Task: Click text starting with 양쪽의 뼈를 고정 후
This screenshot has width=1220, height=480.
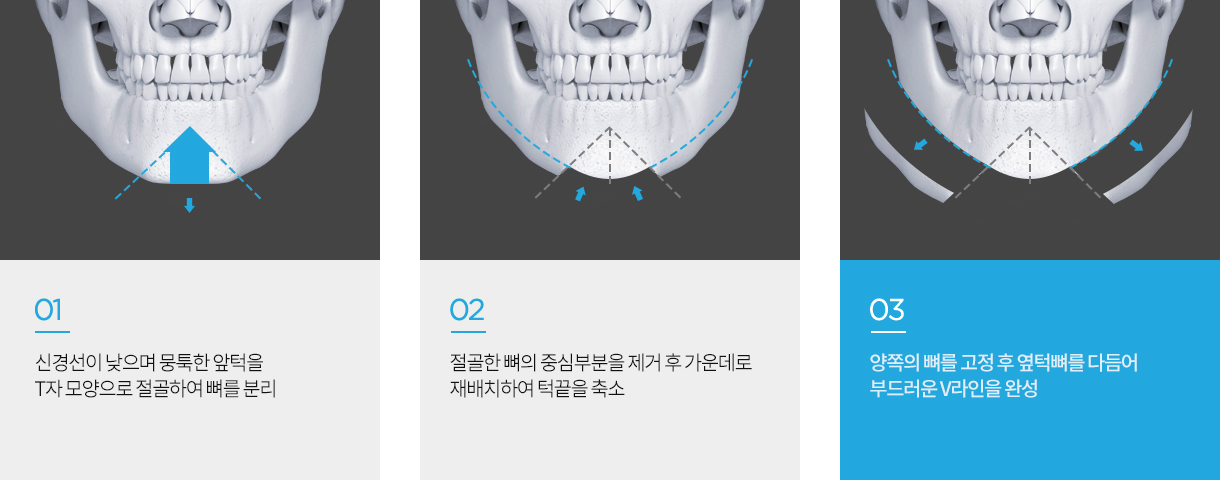Action: pyautogui.click(x=1004, y=375)
